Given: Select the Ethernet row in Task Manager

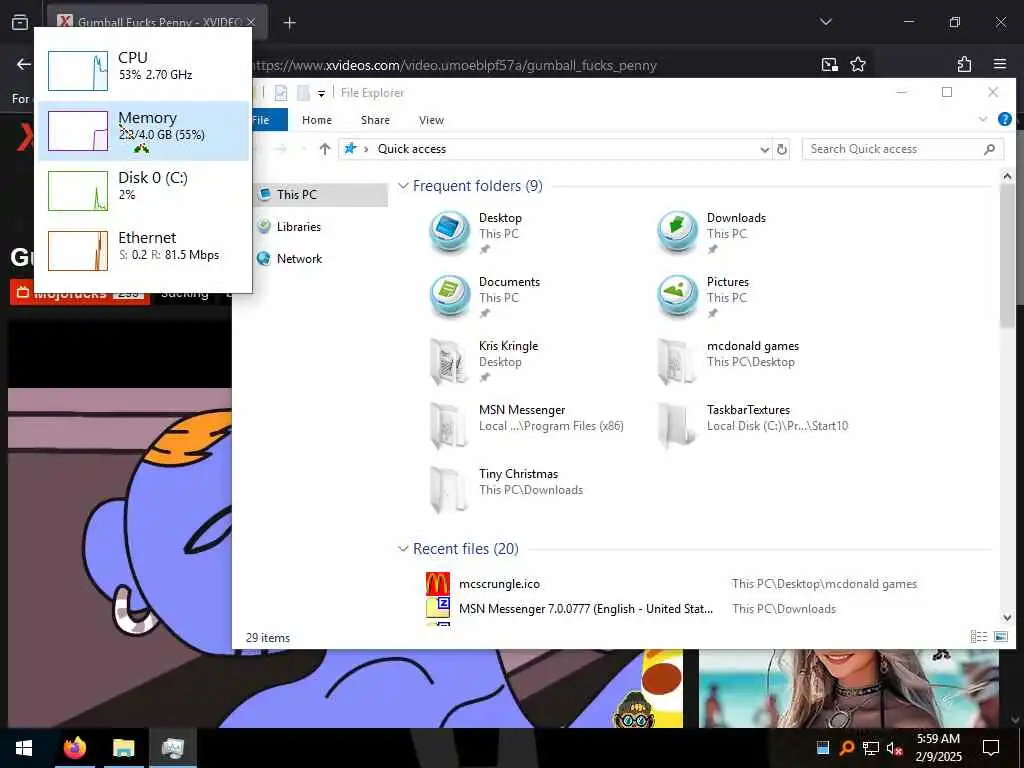Looking at the screenshot, I should [143, 251].
